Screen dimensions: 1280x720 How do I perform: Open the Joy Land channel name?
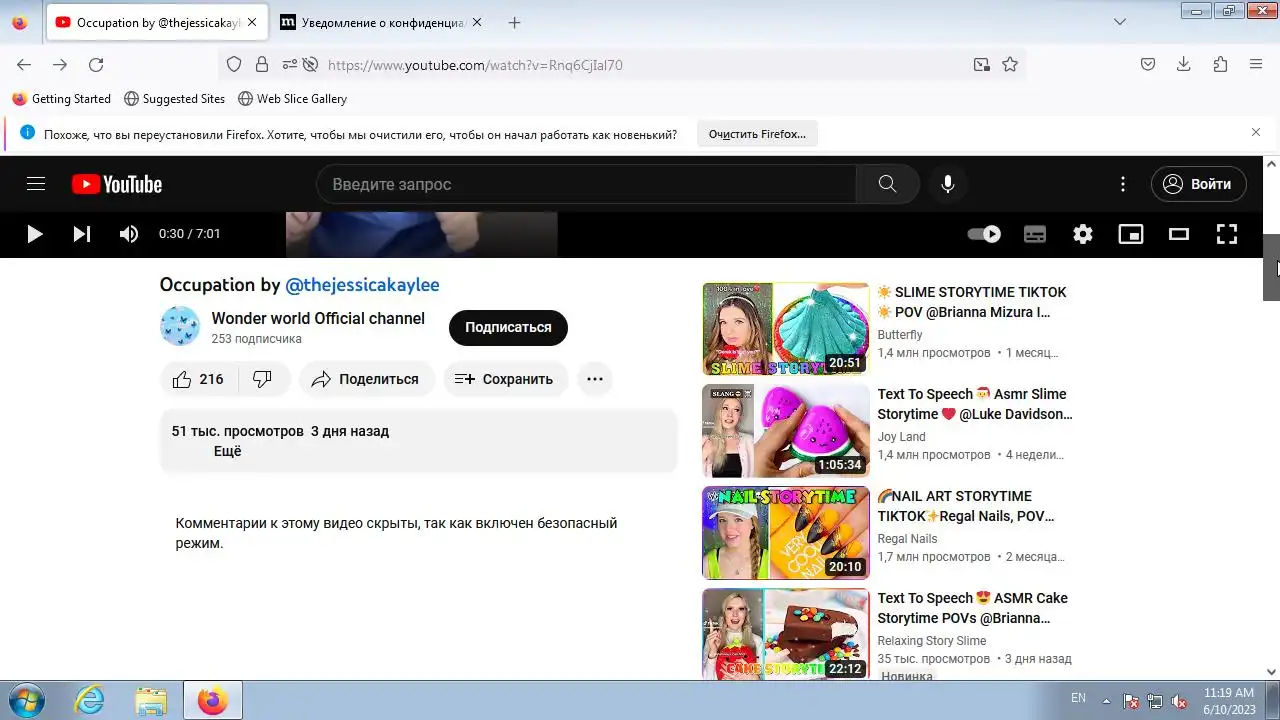point(902,437)
